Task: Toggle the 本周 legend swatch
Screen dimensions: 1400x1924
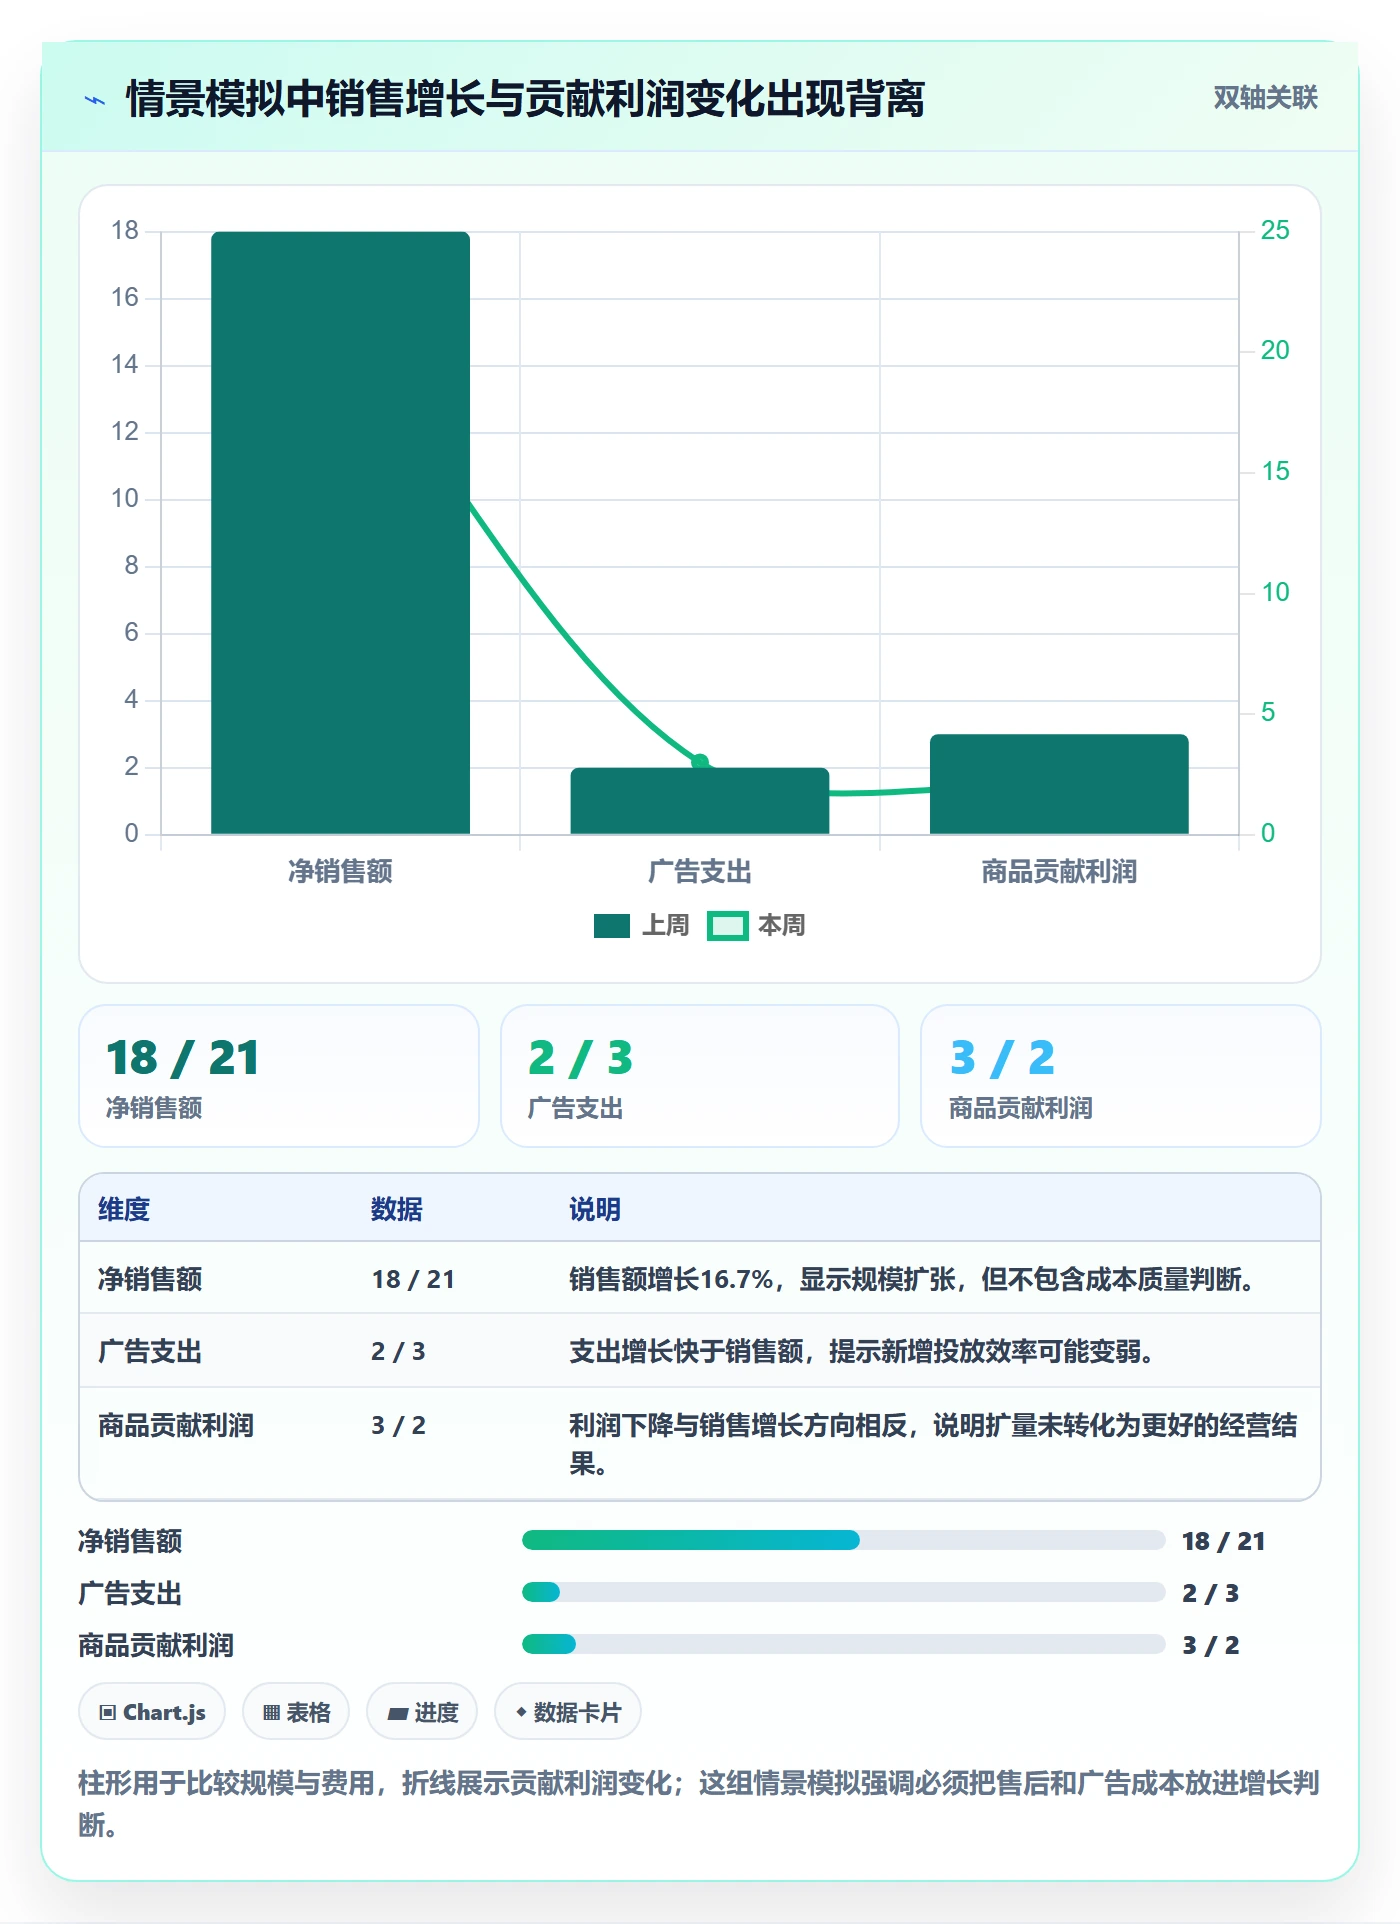Action: point(727,926)
